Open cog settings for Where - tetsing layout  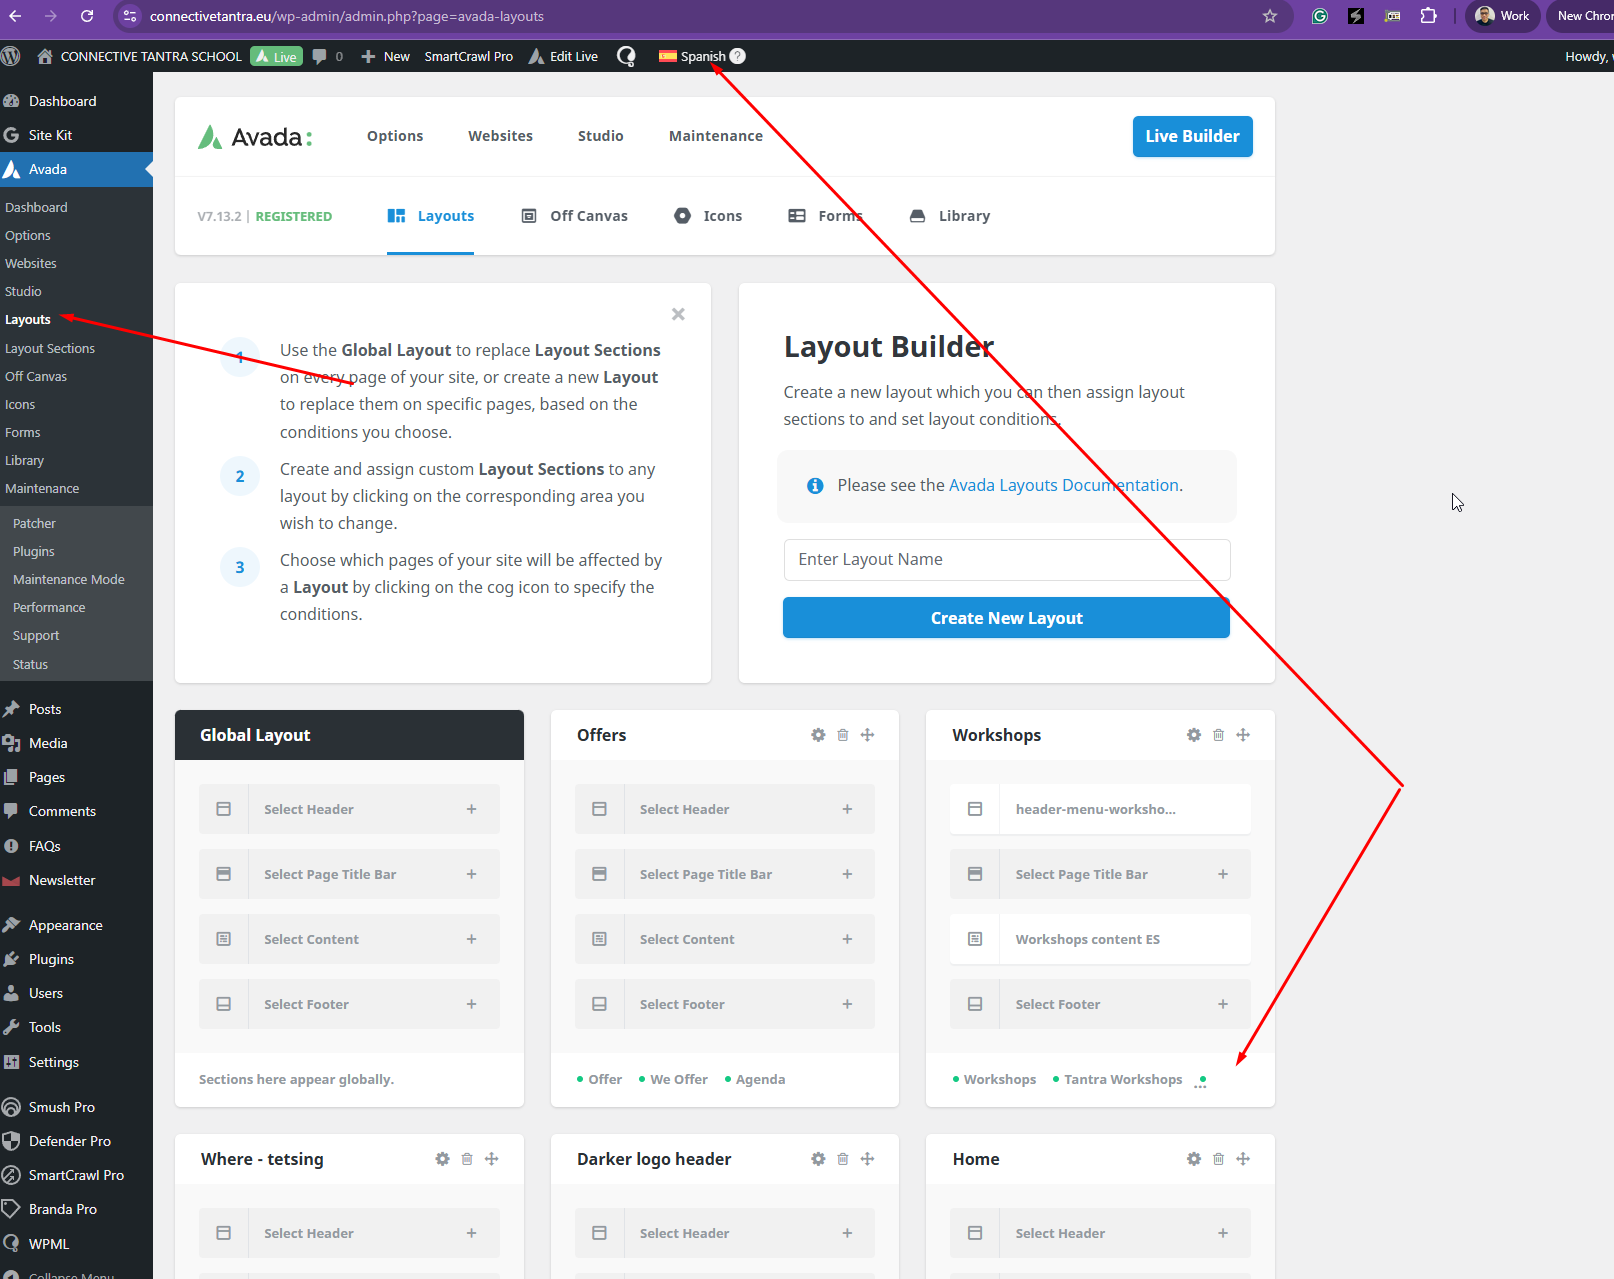tap(442, 1159)
